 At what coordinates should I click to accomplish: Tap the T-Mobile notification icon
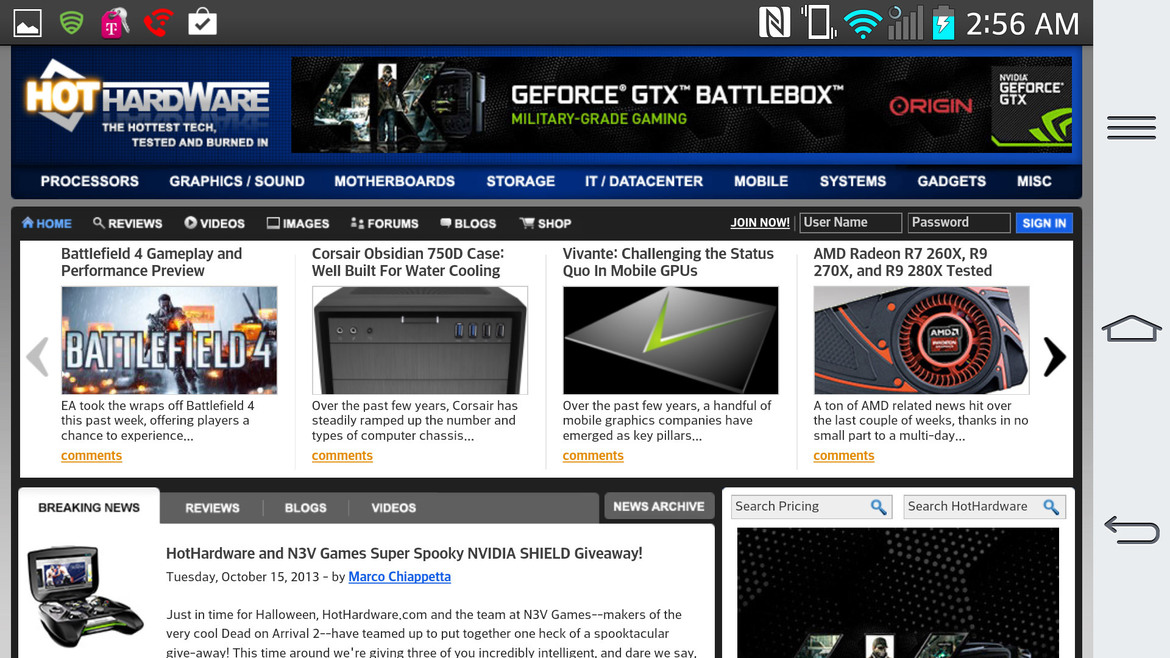(114, 23)
